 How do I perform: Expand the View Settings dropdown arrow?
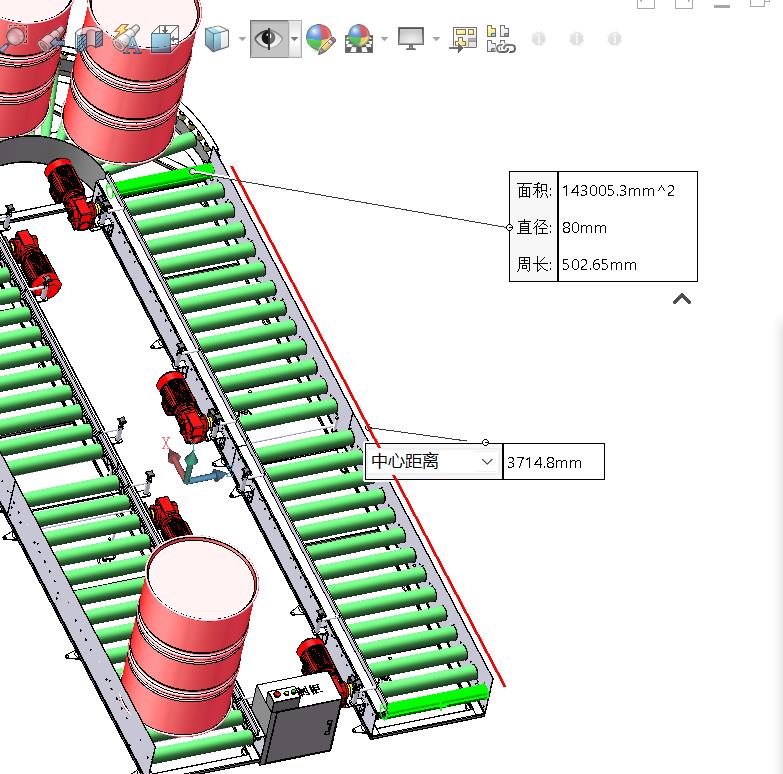436,39
